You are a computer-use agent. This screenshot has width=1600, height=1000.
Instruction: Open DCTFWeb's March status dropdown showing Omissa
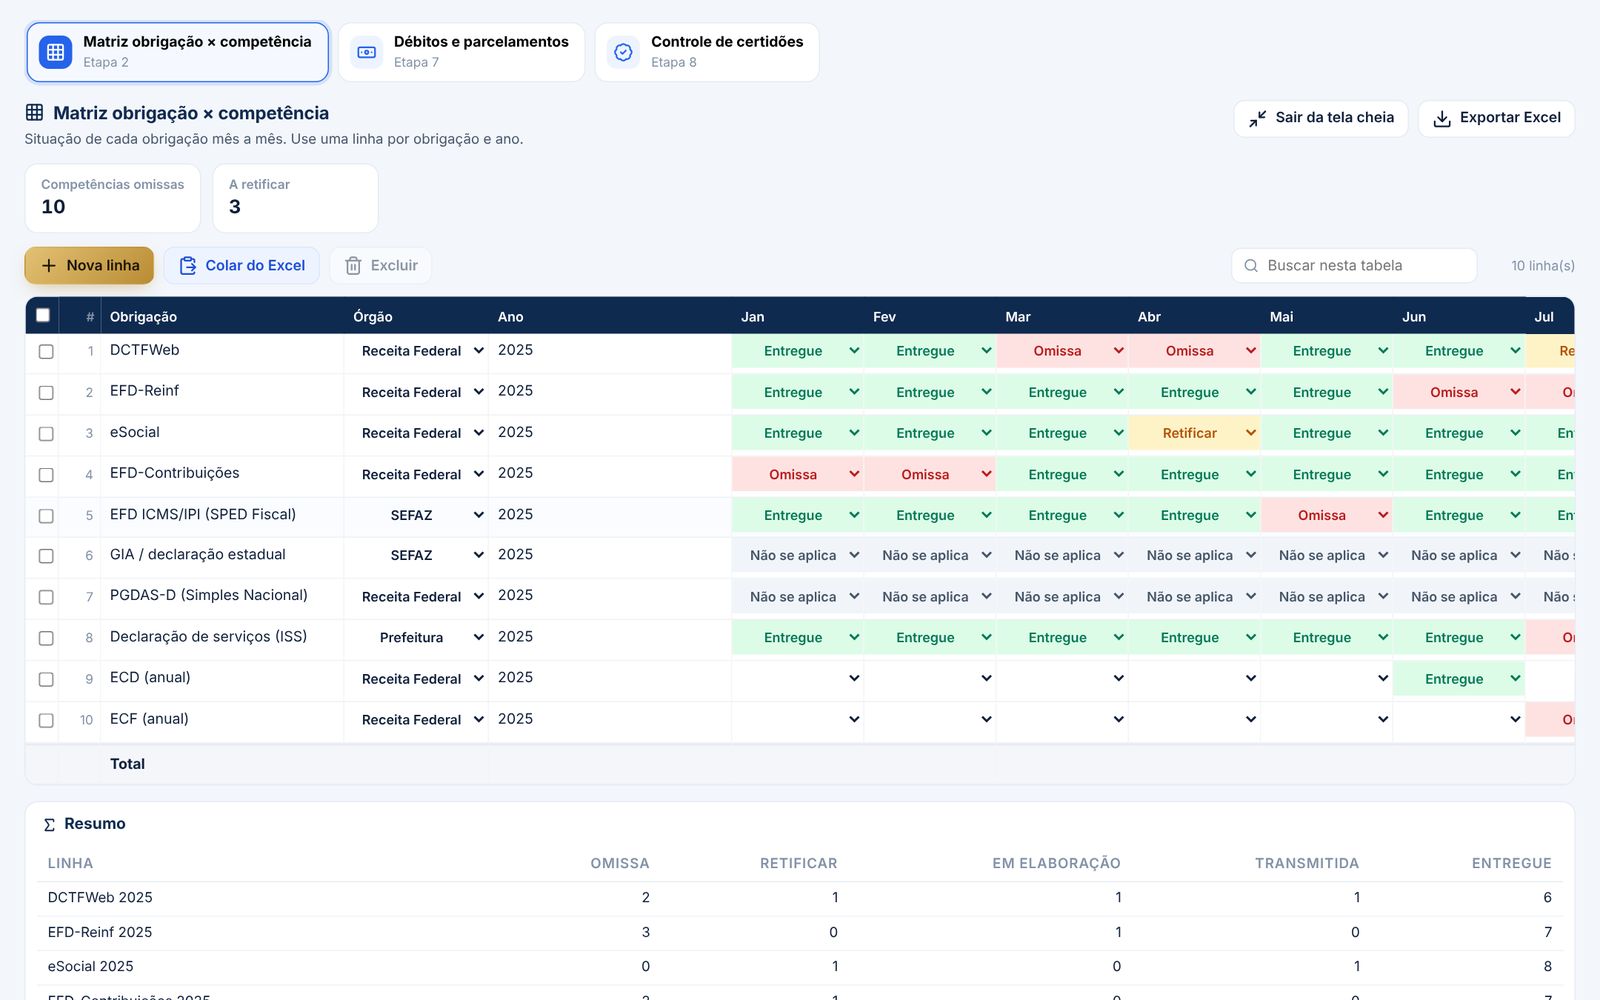tap(1062, 351)
